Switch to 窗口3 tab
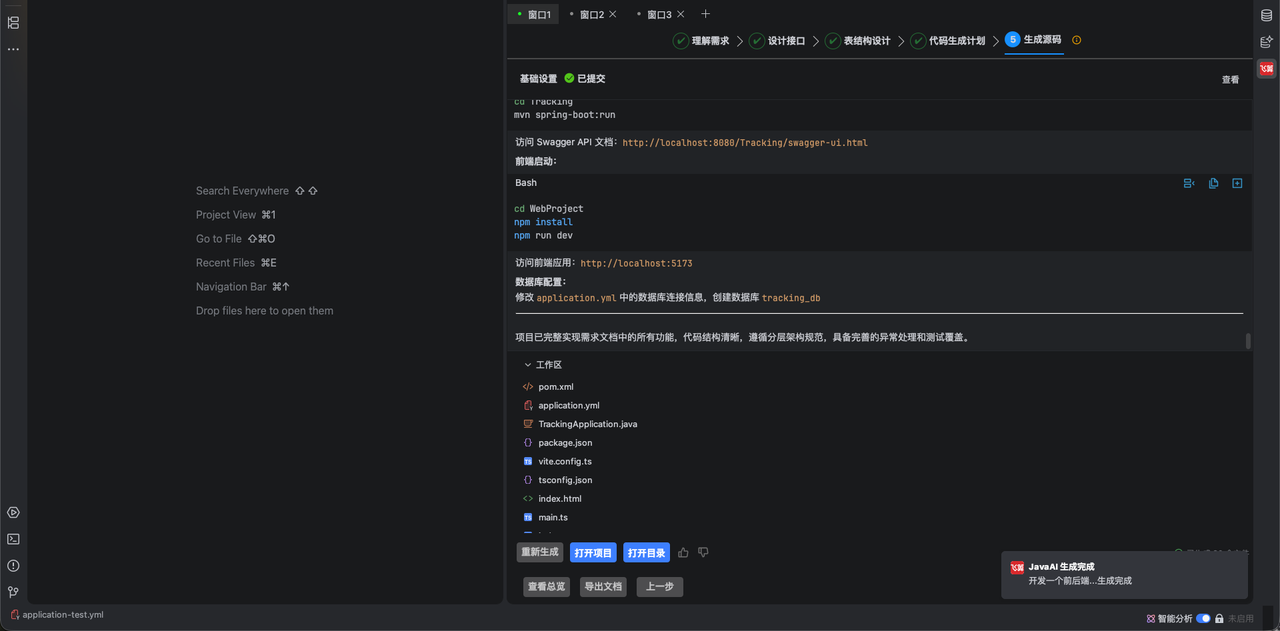 (659, 14)
